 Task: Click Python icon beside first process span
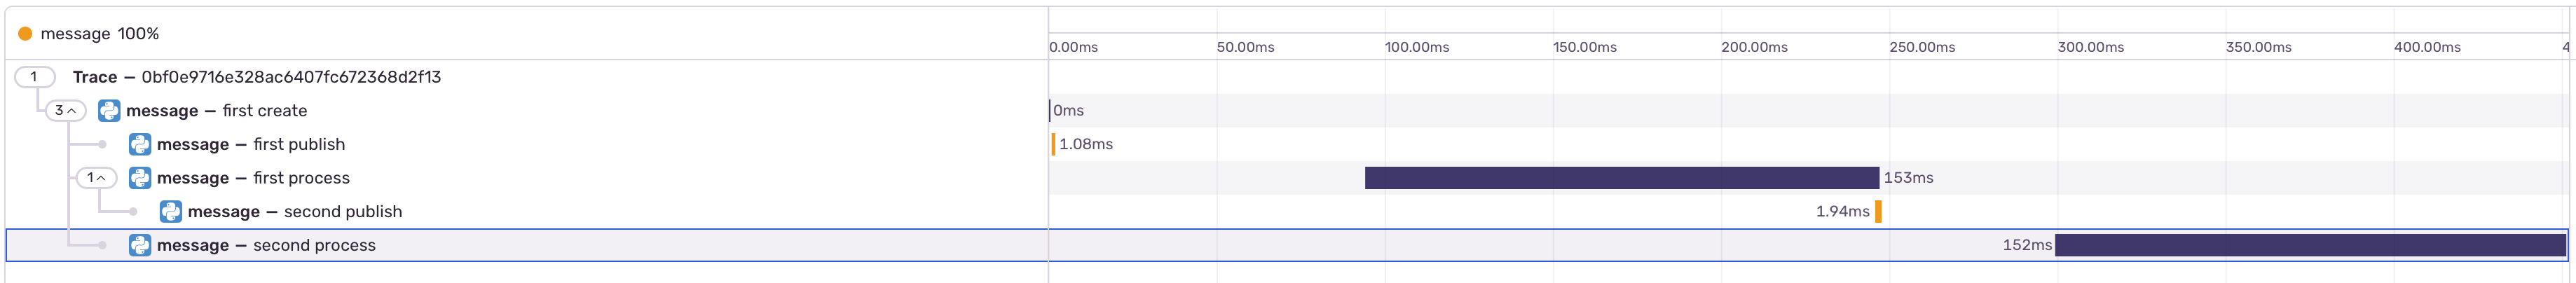pos(140,178)
